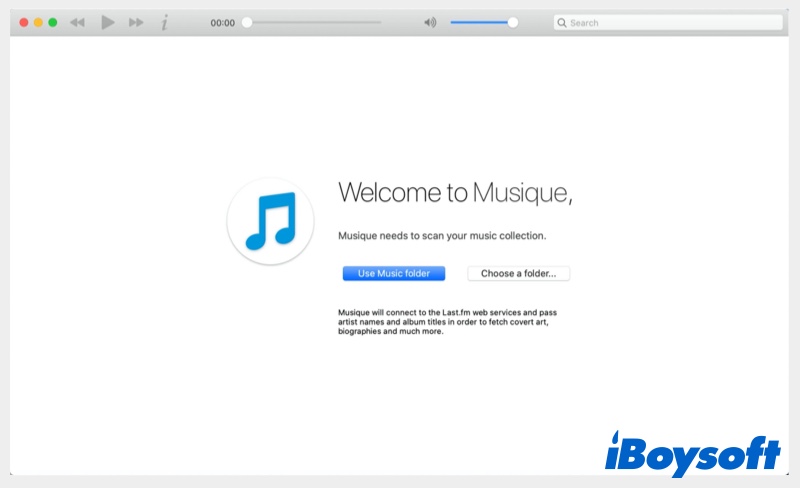The height and width of the screenshot is (488, 800).
Task: Mute audio with the speaker icon
Action: point(430,22)
